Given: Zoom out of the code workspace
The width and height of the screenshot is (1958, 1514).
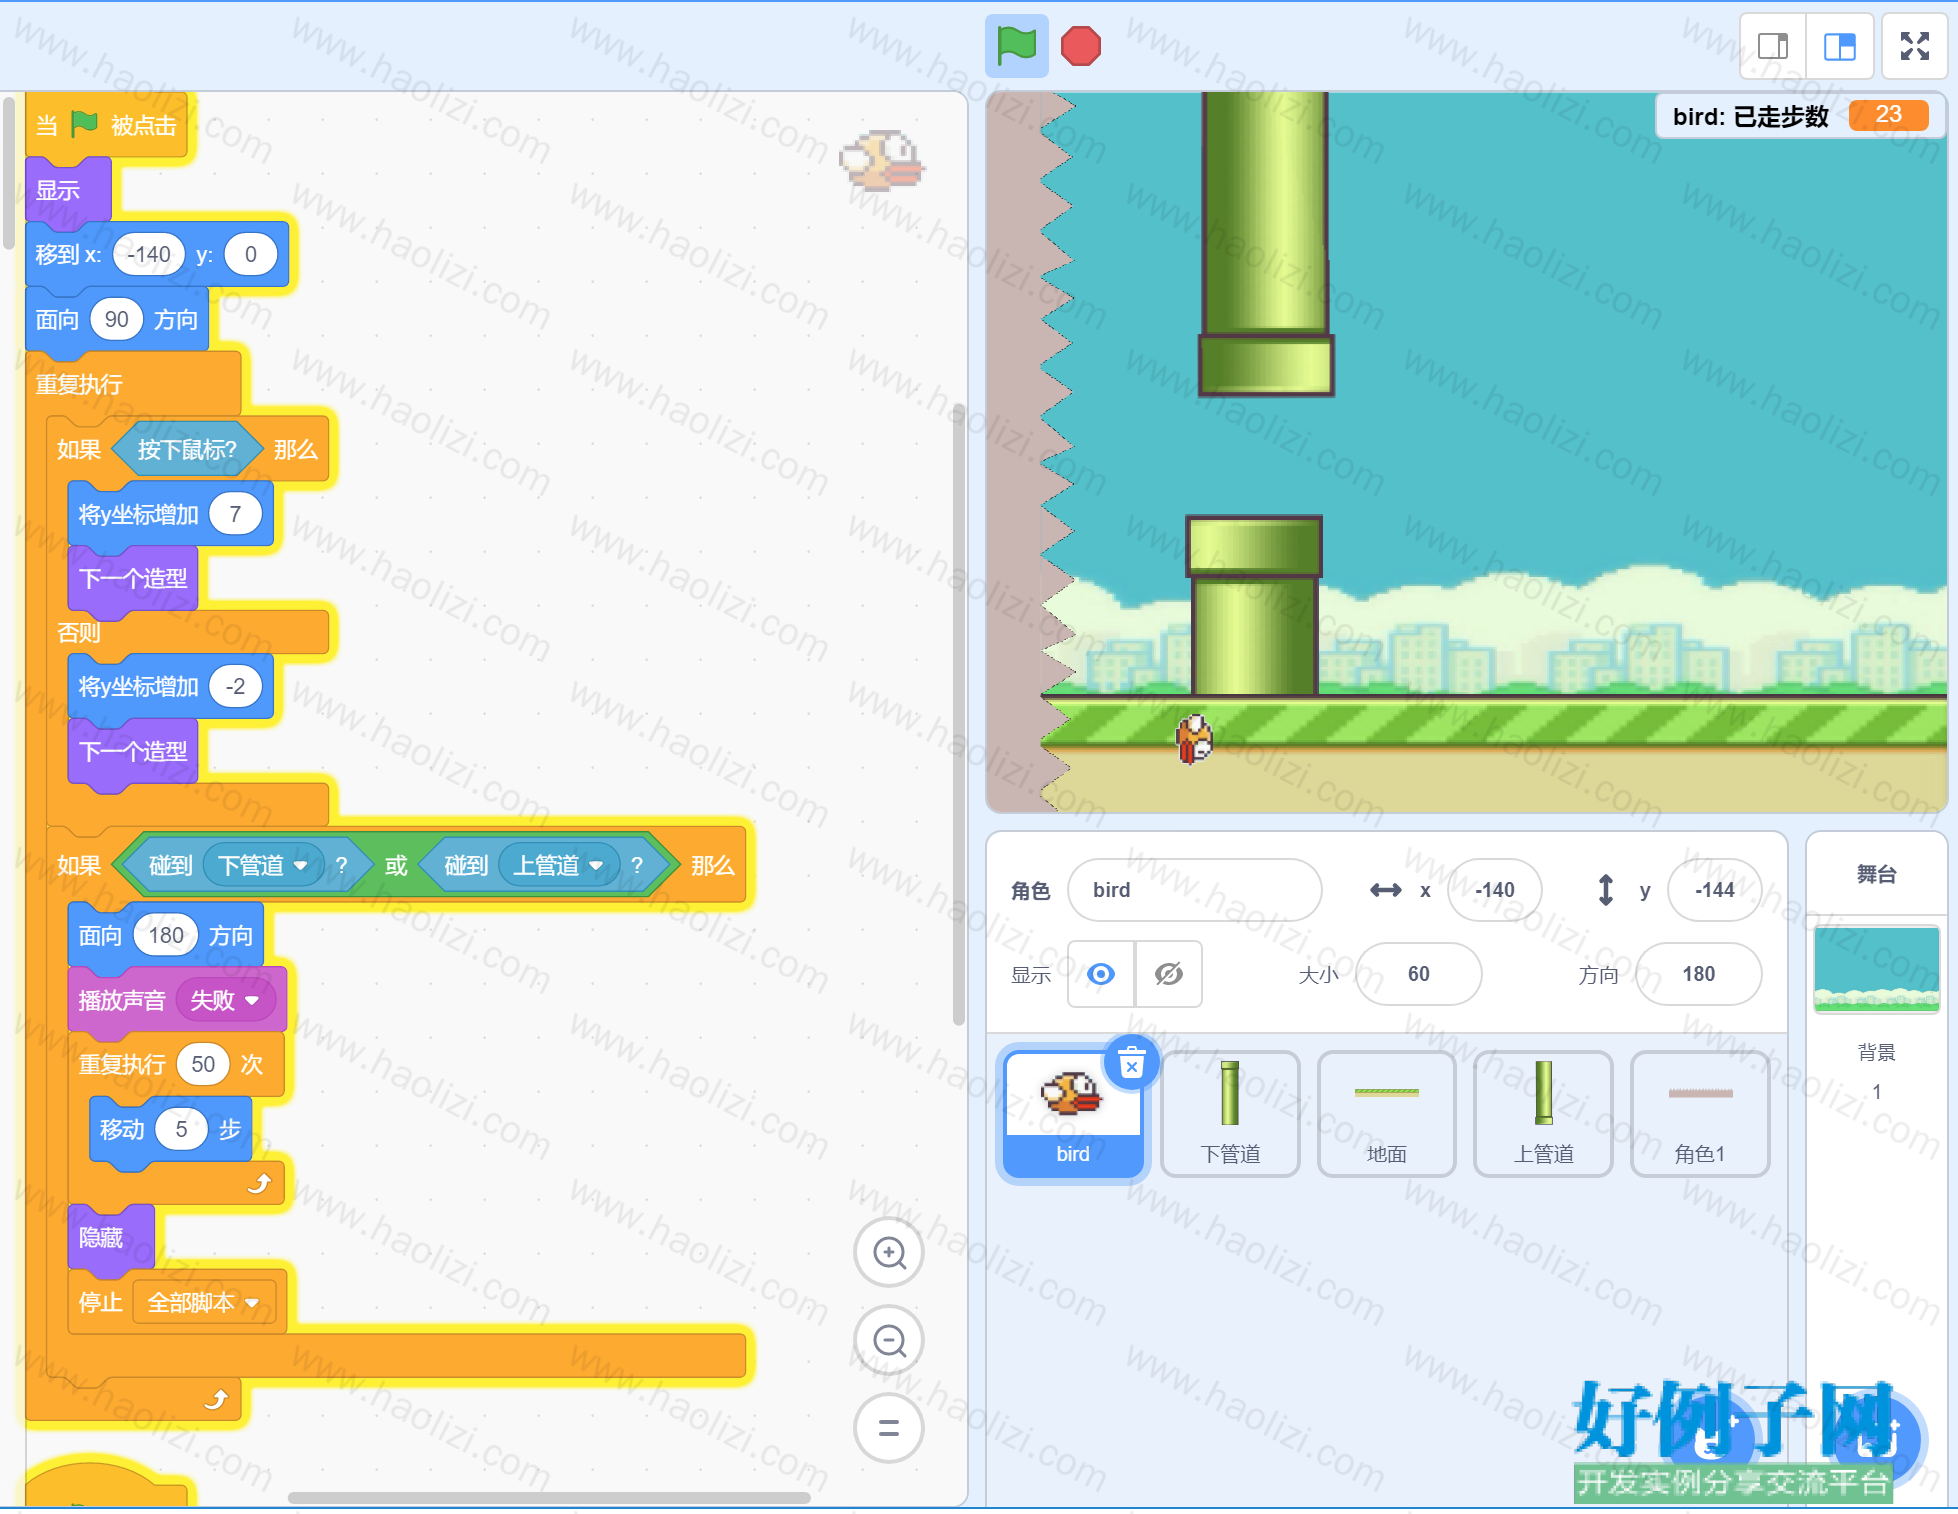Looking at the screenshot, I should tap(889, 1340).
